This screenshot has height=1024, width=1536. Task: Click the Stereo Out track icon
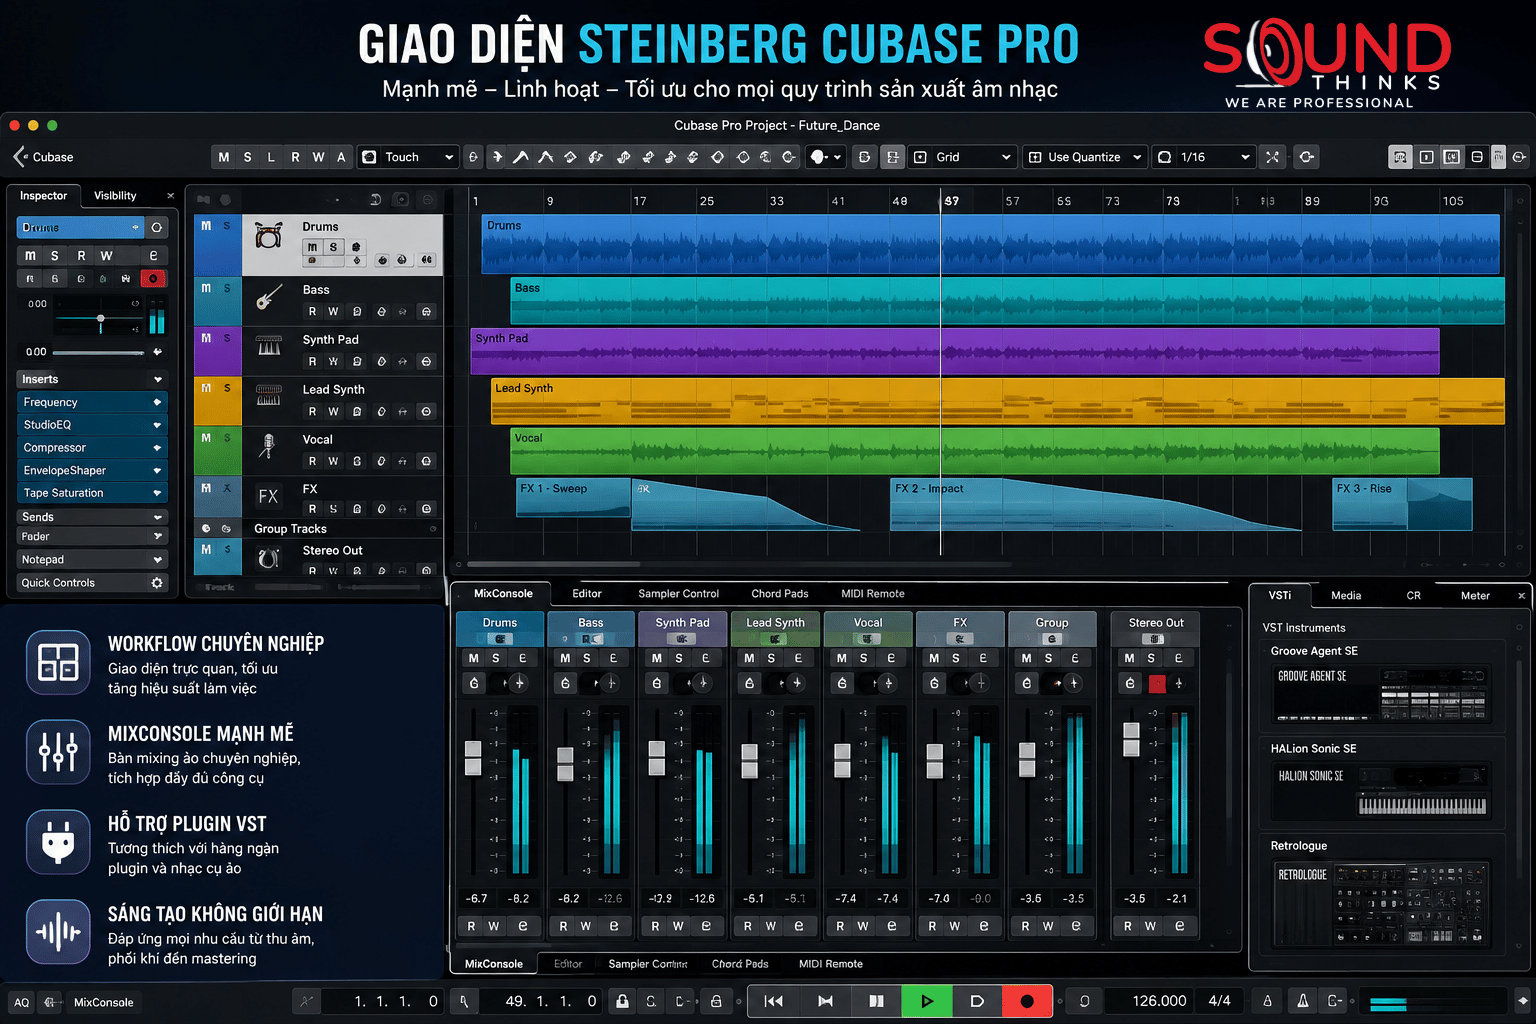pos(268,558)
